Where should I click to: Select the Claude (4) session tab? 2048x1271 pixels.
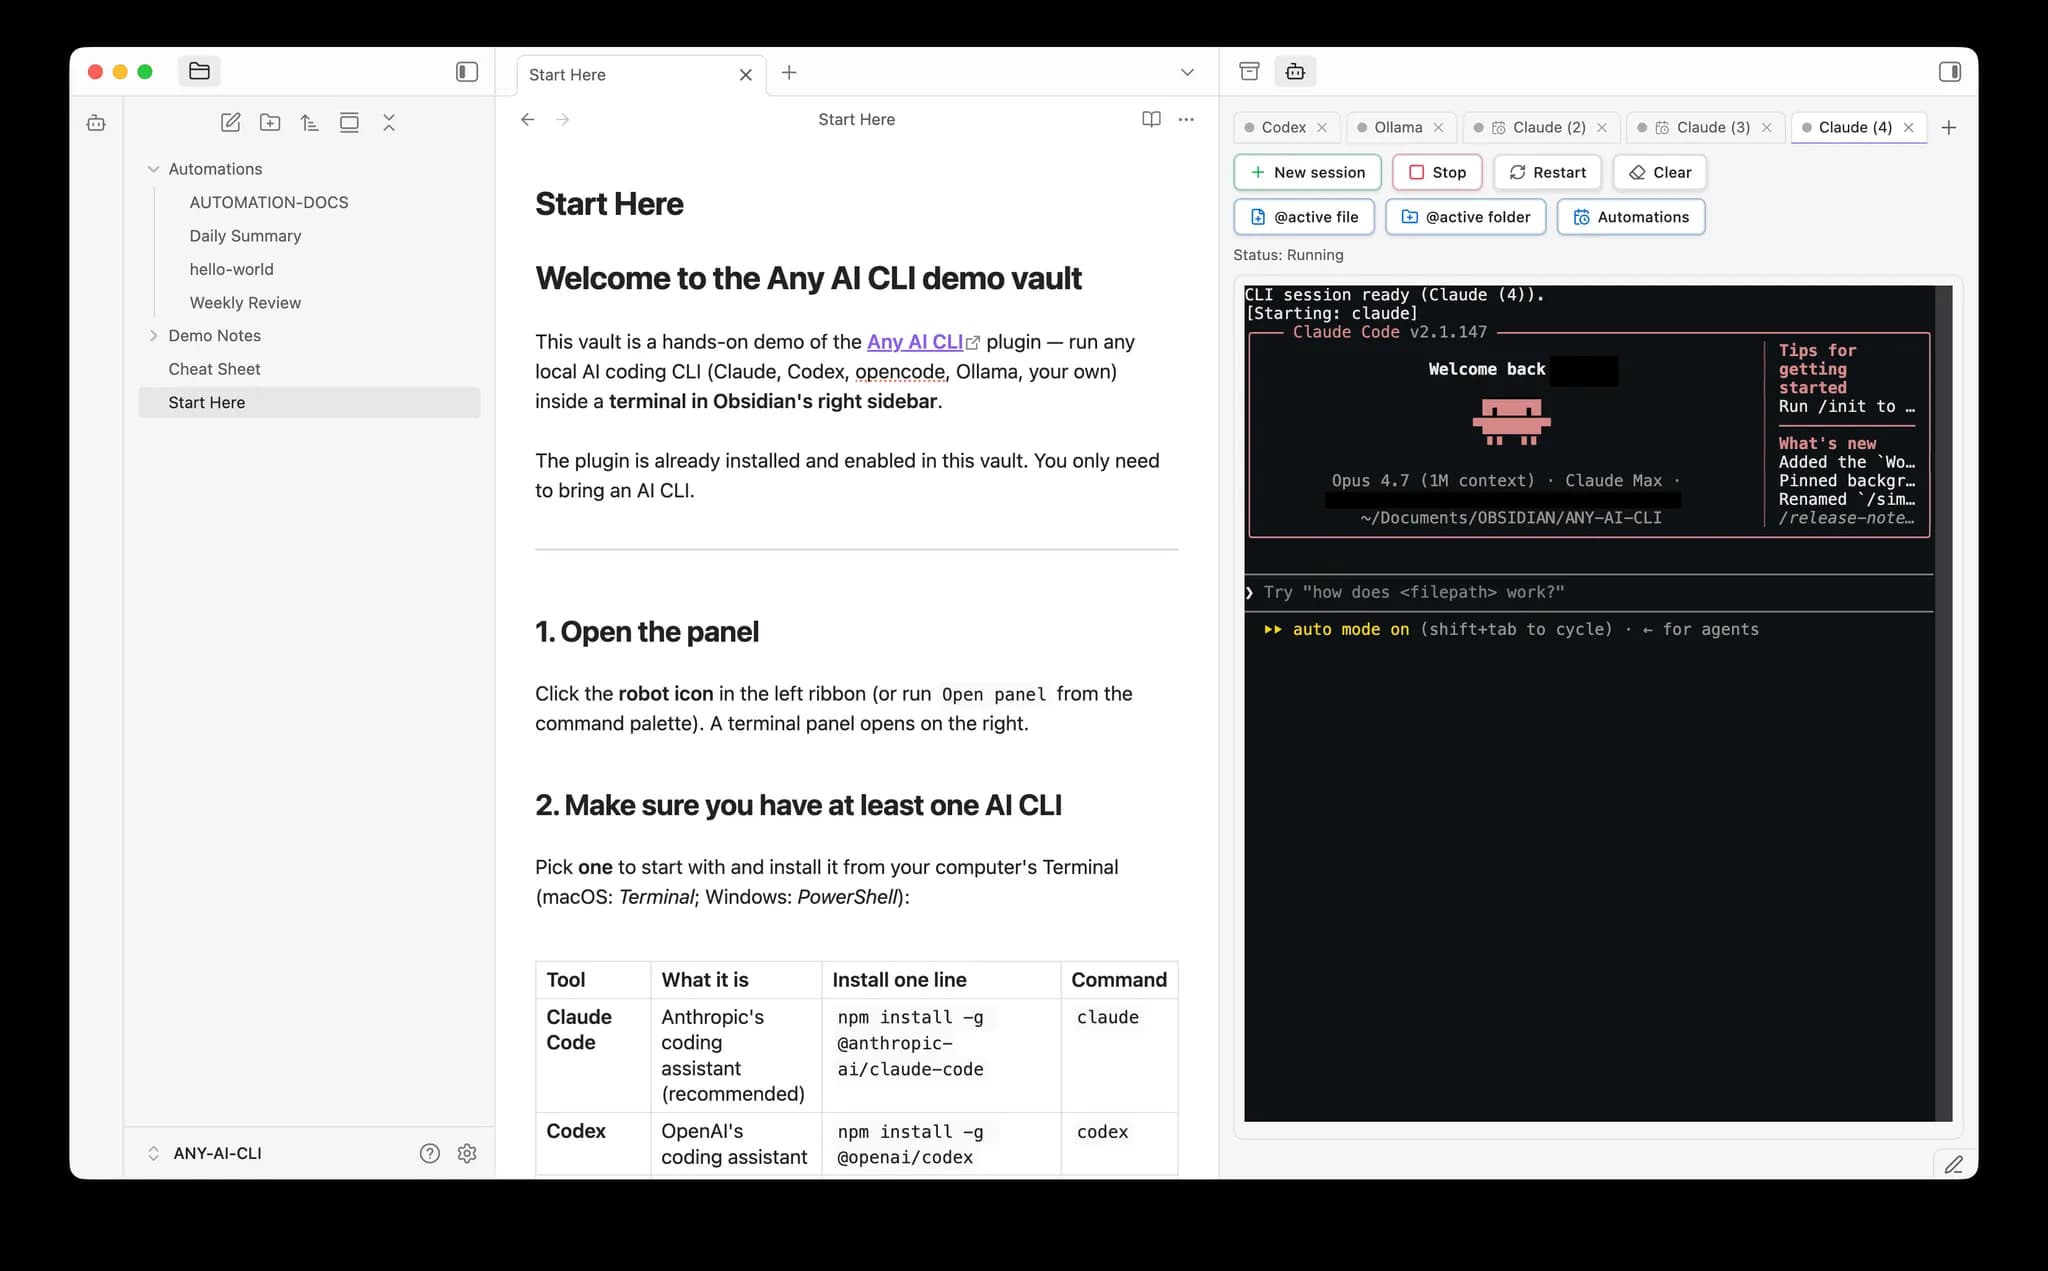(x=1854, y=127)
